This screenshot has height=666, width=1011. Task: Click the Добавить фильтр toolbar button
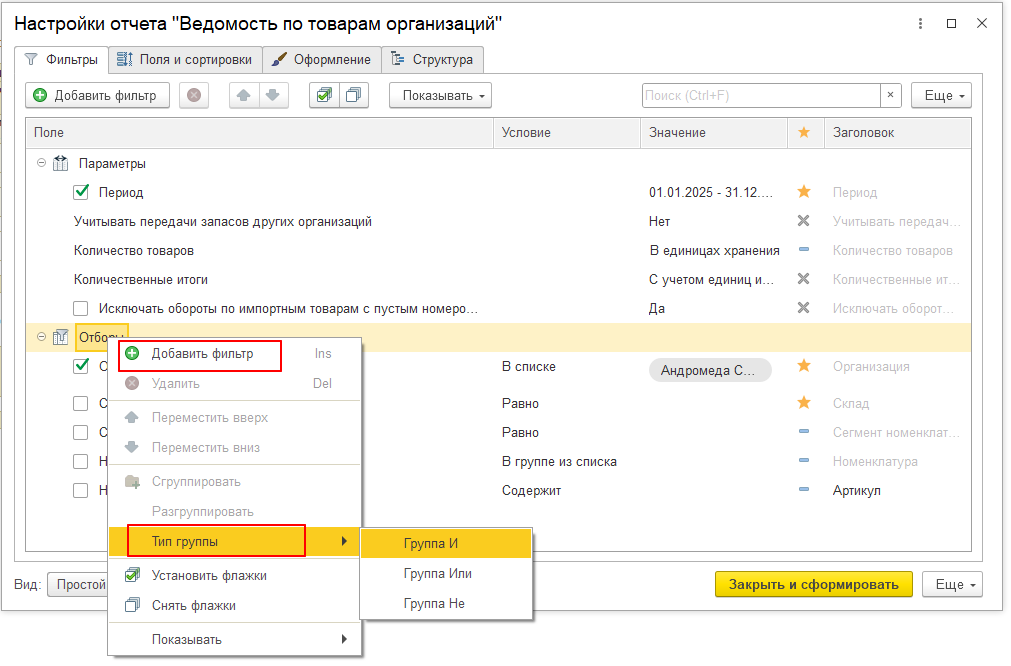click(x=96, y=96)
